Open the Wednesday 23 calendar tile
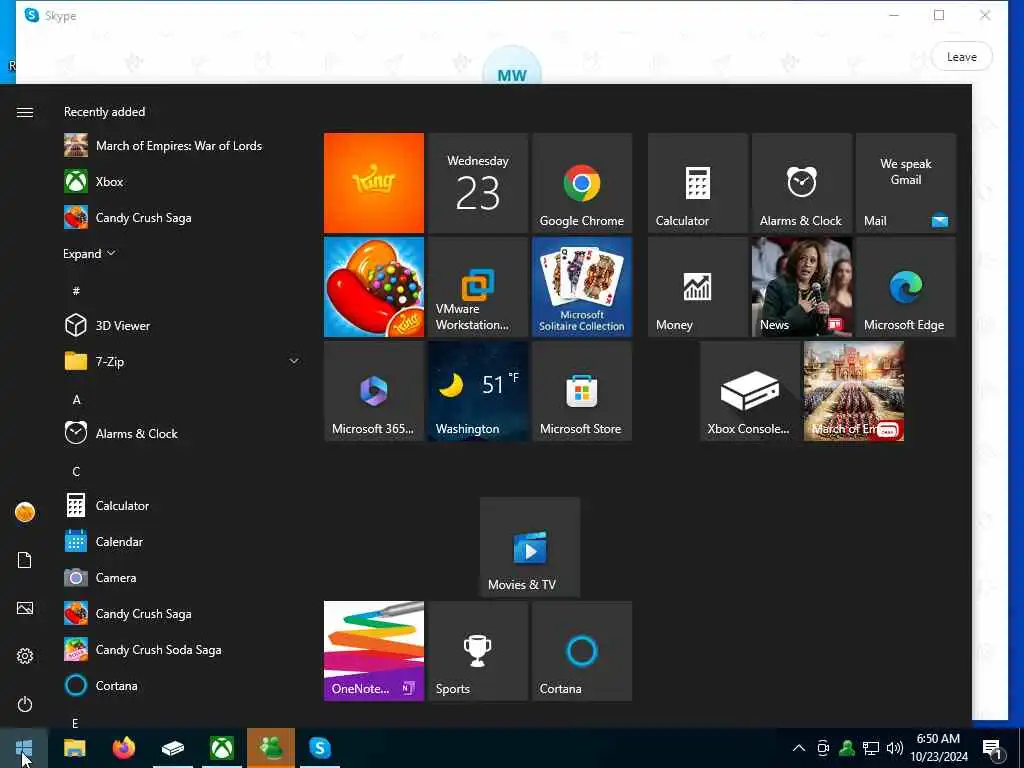The width and height of the screenshot is (1024, 768). (477, 183)
